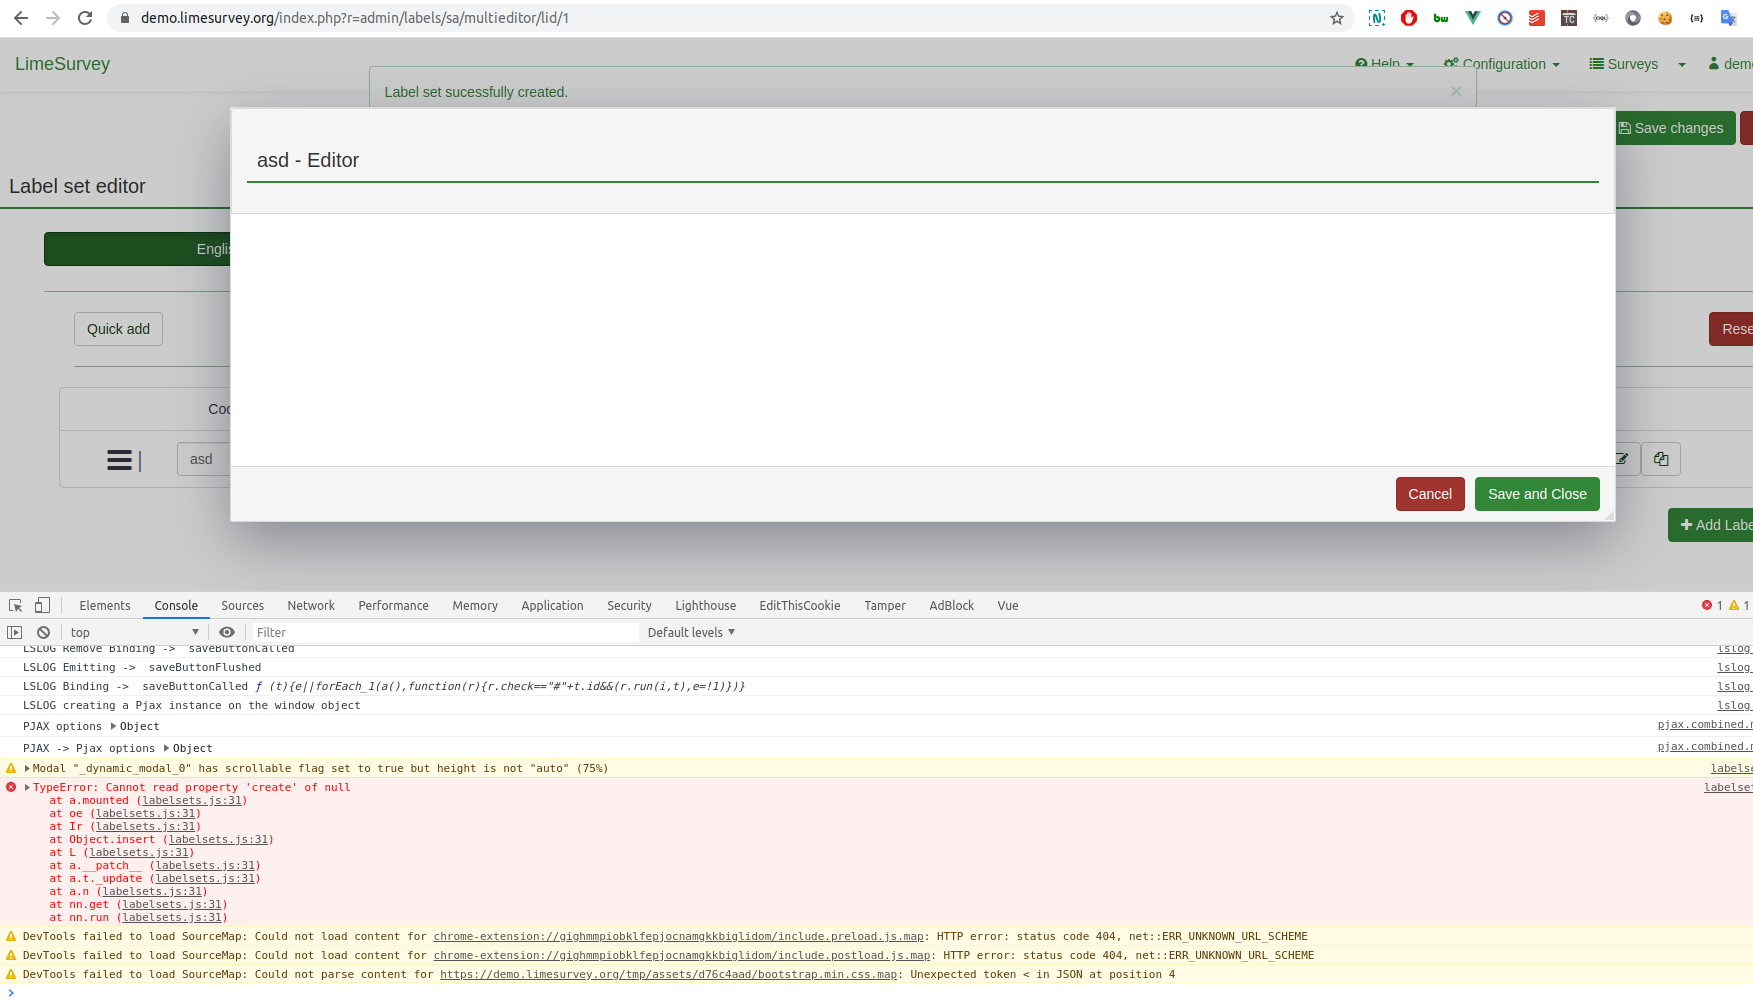This screenshot has height=1006, width=1753.
Task: Click the console Filter input field
Action: [x=445, y=633]
